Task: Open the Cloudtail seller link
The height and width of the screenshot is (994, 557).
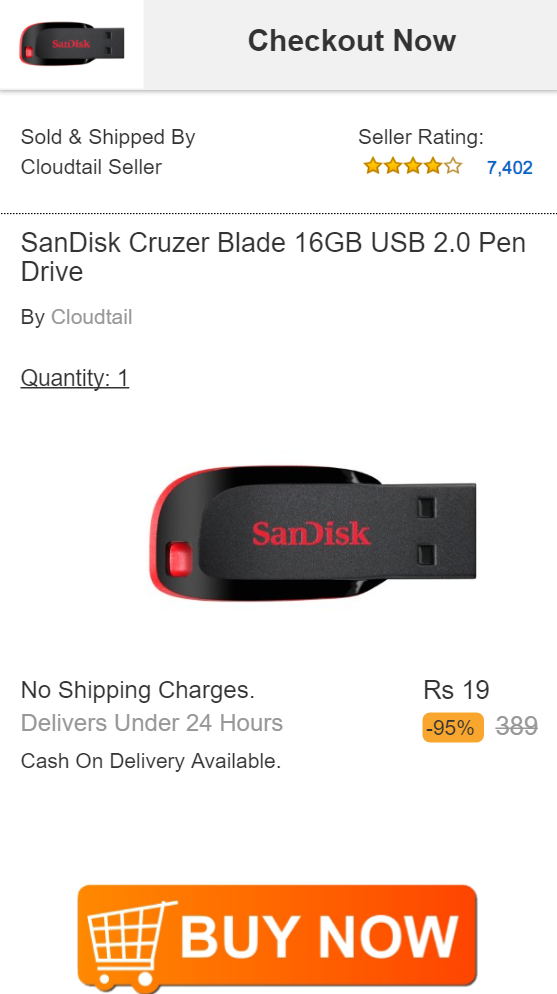Action: 92,316
